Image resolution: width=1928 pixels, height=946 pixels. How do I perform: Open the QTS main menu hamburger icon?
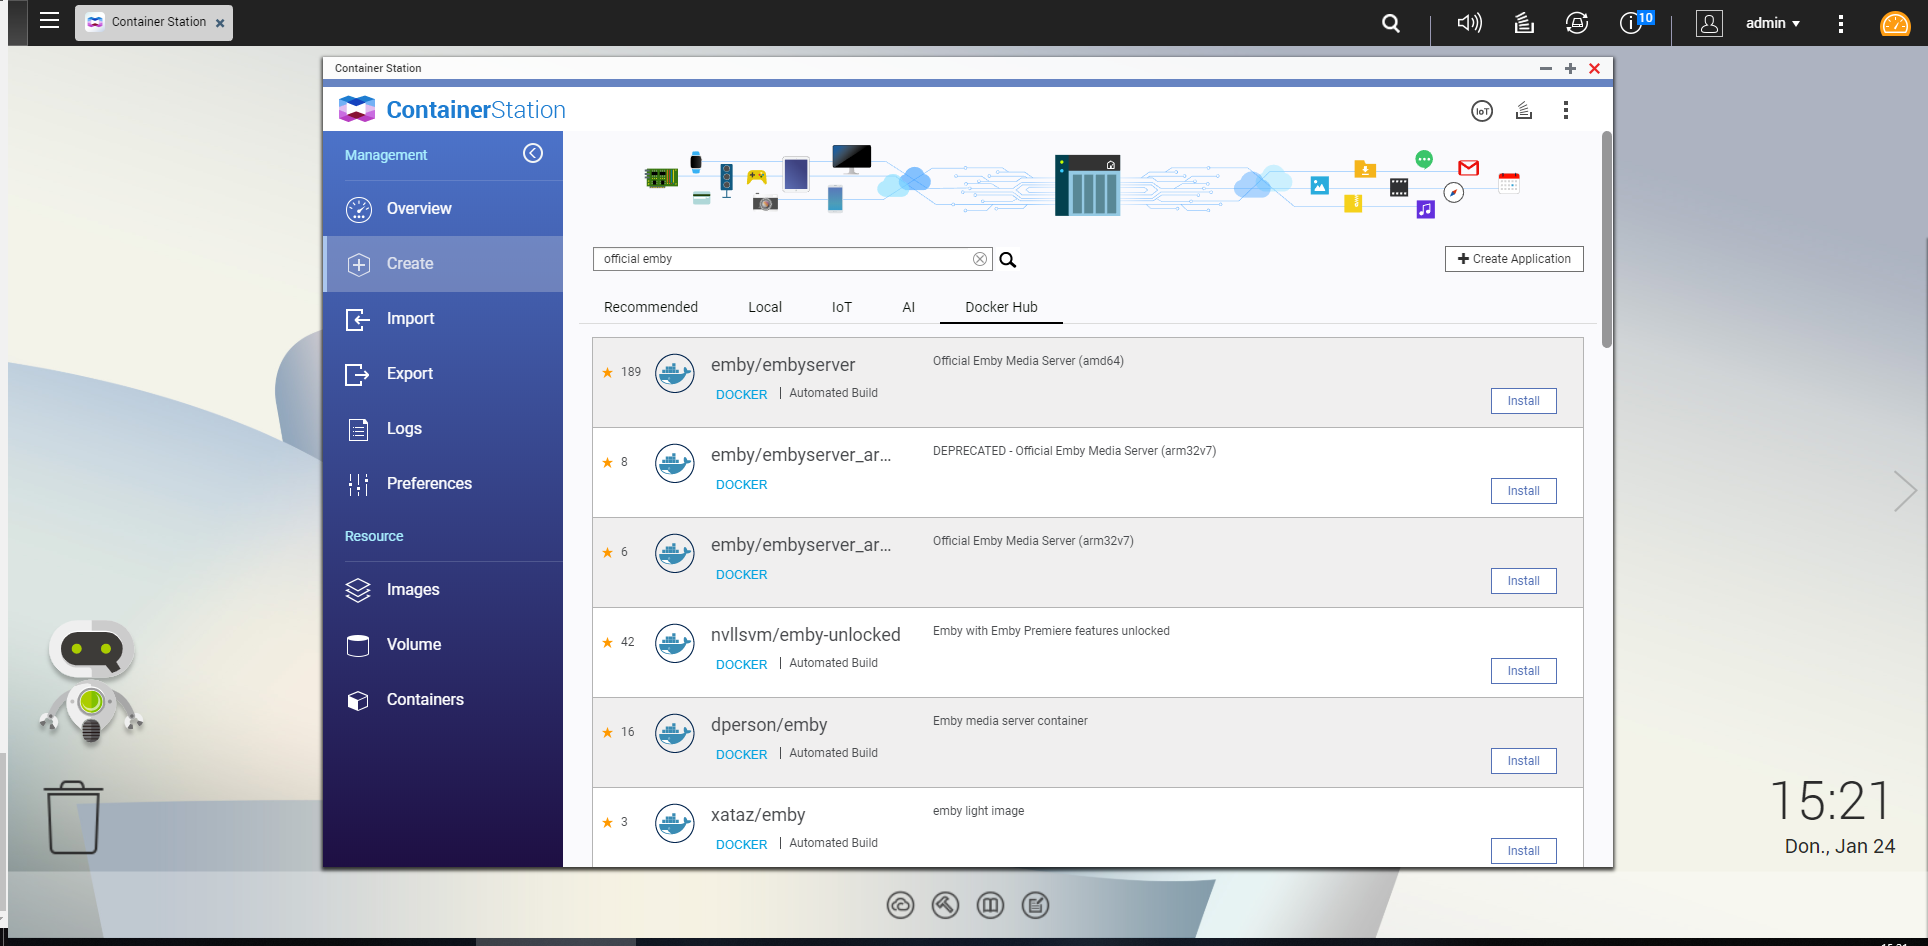49,21
